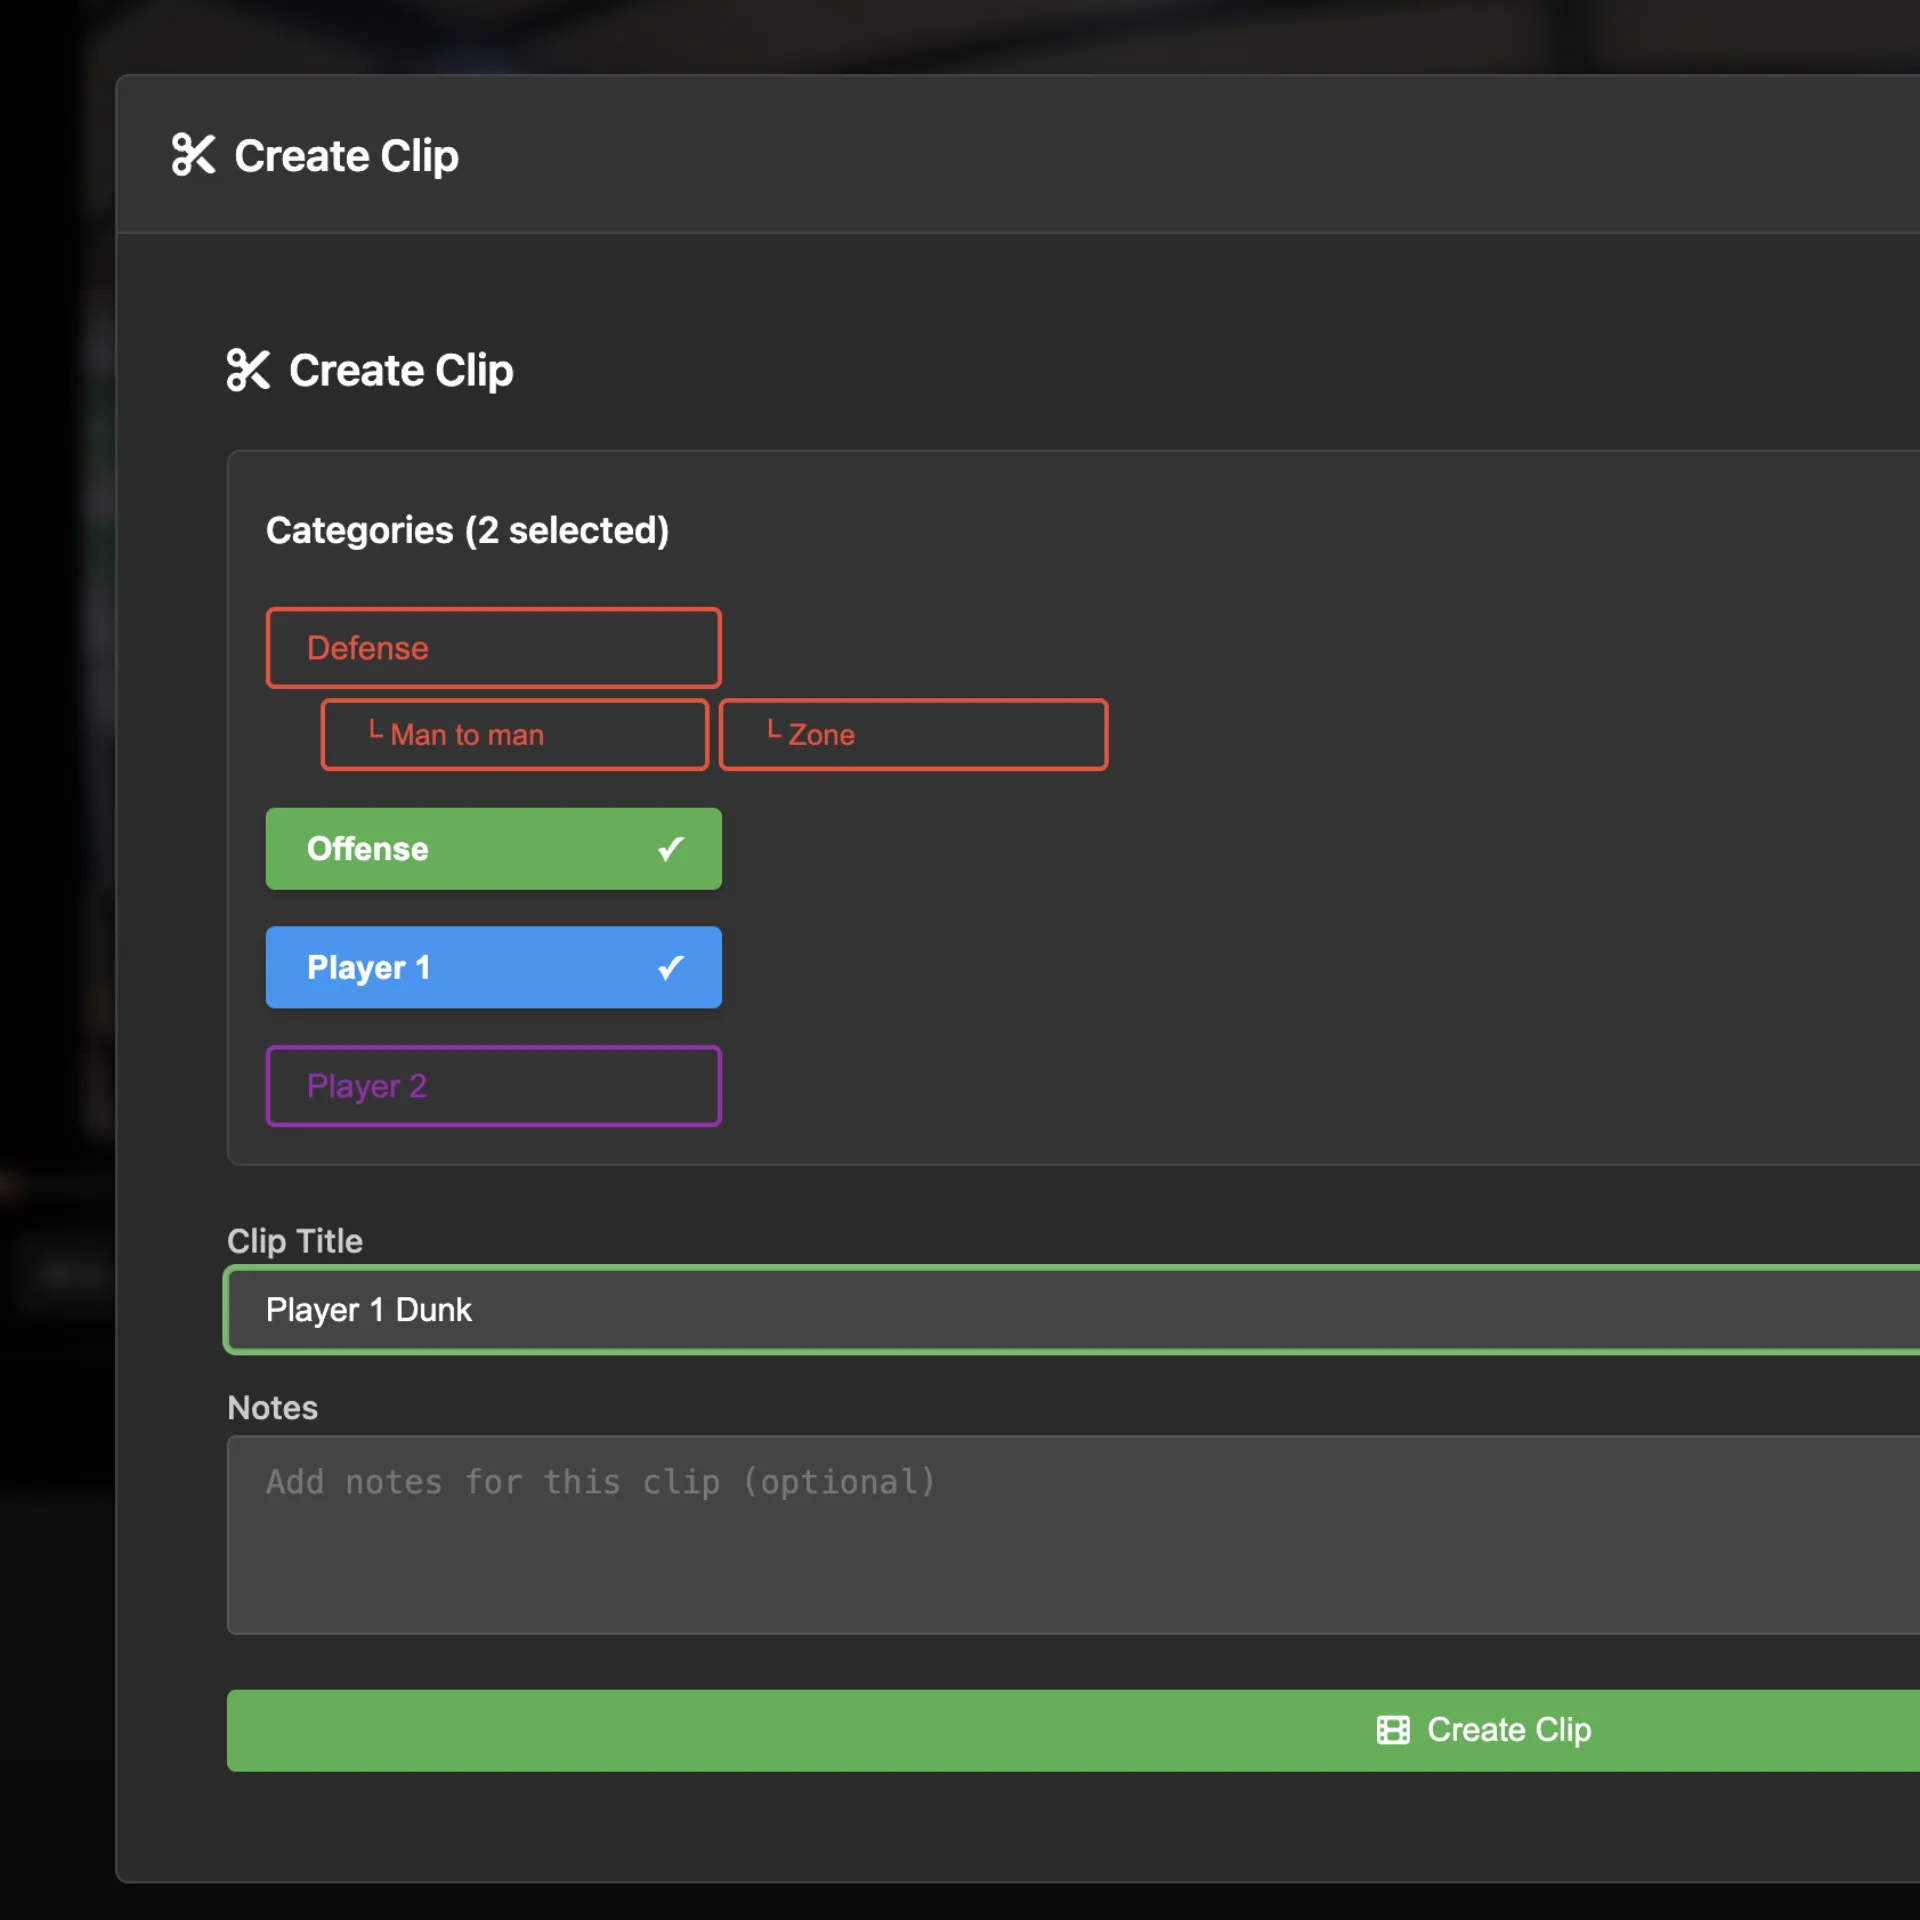Click the scissors icon in the top header
The image size is (1920, 1920).
point(193,155)
